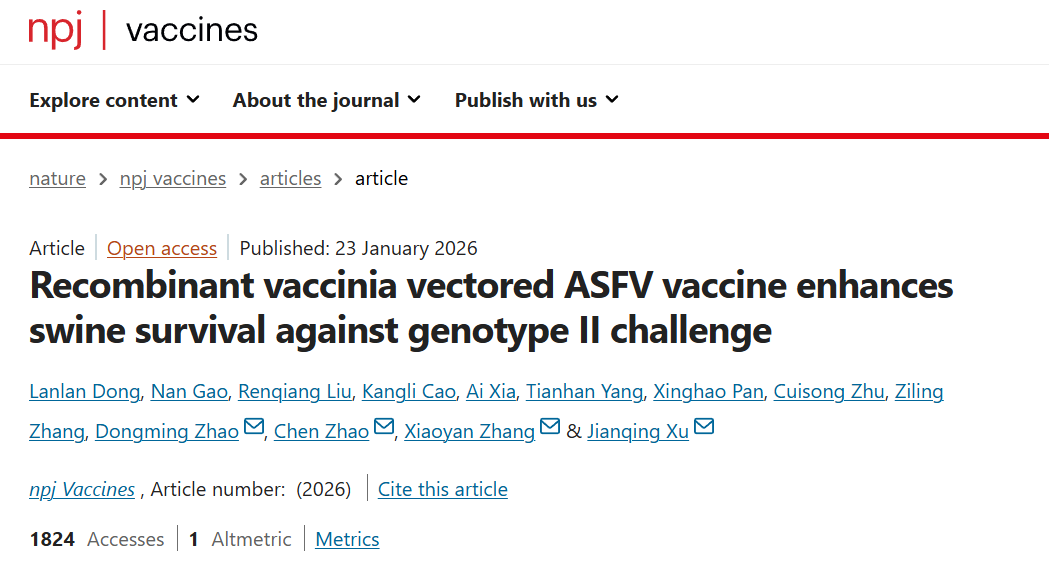The image size is (1049, 565).
Task: Navigate to npj vaccines breadcrumb
Action: 173,179
